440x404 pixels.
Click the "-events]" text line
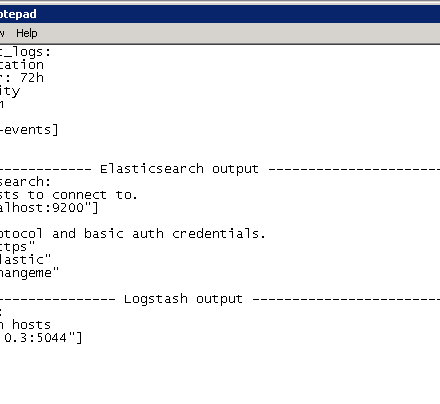(x=29, y=130)
